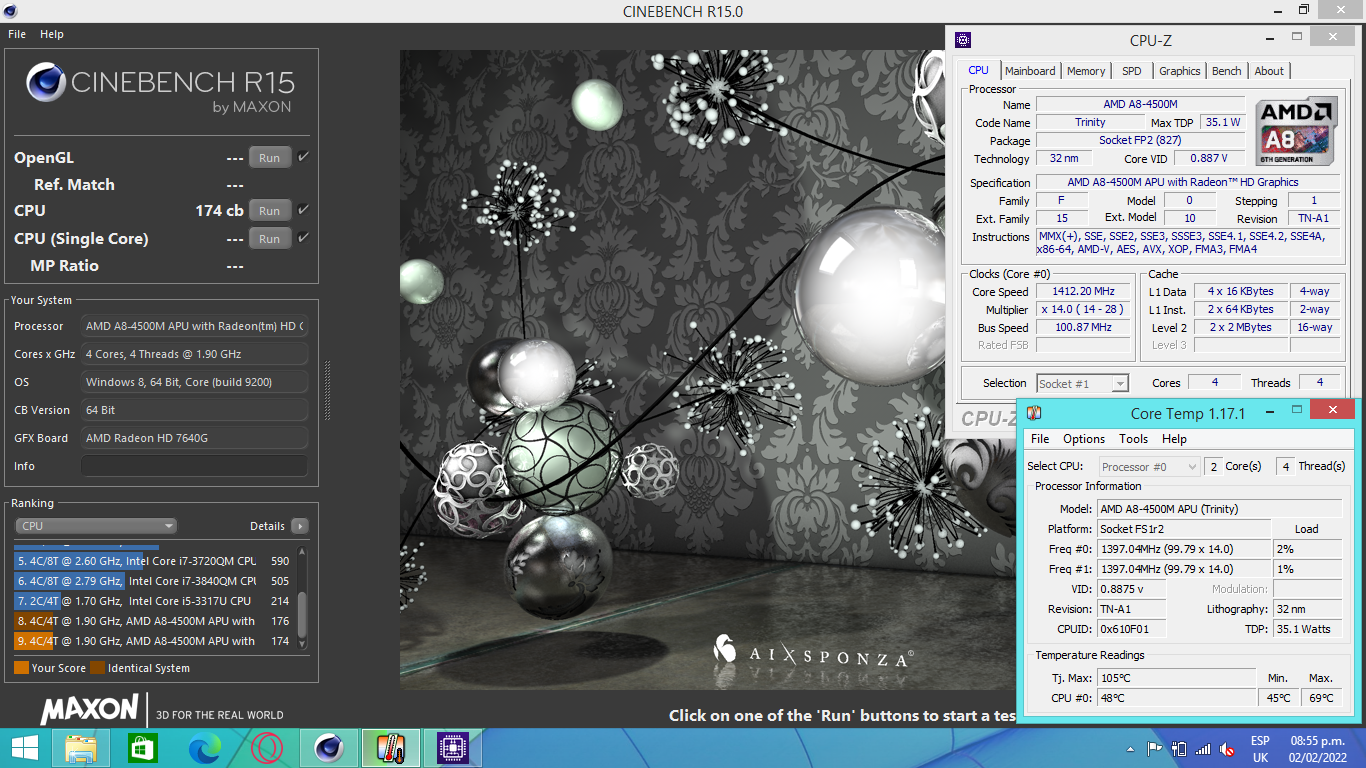This screenshot has width=1366, height=768.
Task: Open the CPU ranking type dropdown
Action: (x=96, y=526)
